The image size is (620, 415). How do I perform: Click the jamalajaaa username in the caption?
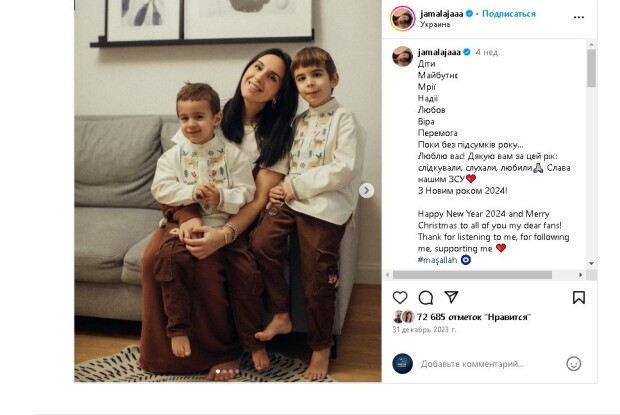[x=439, y=52]
